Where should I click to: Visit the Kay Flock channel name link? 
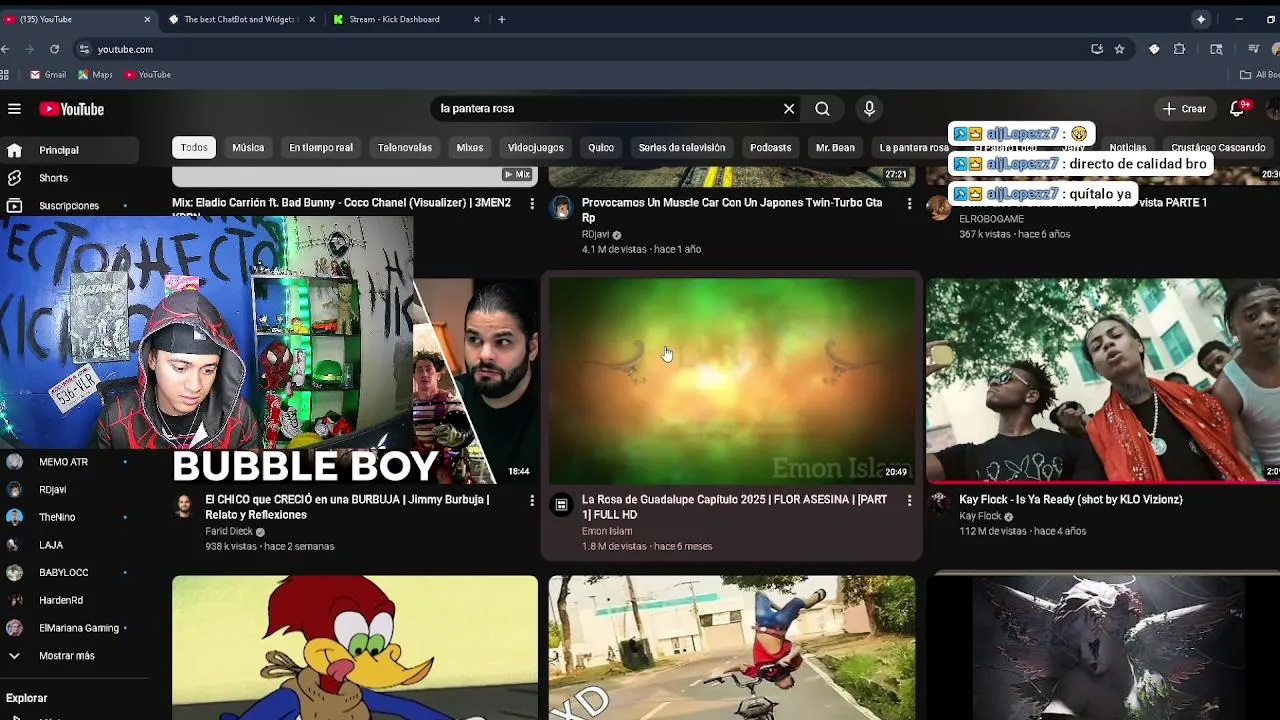[x=980, y=517]
